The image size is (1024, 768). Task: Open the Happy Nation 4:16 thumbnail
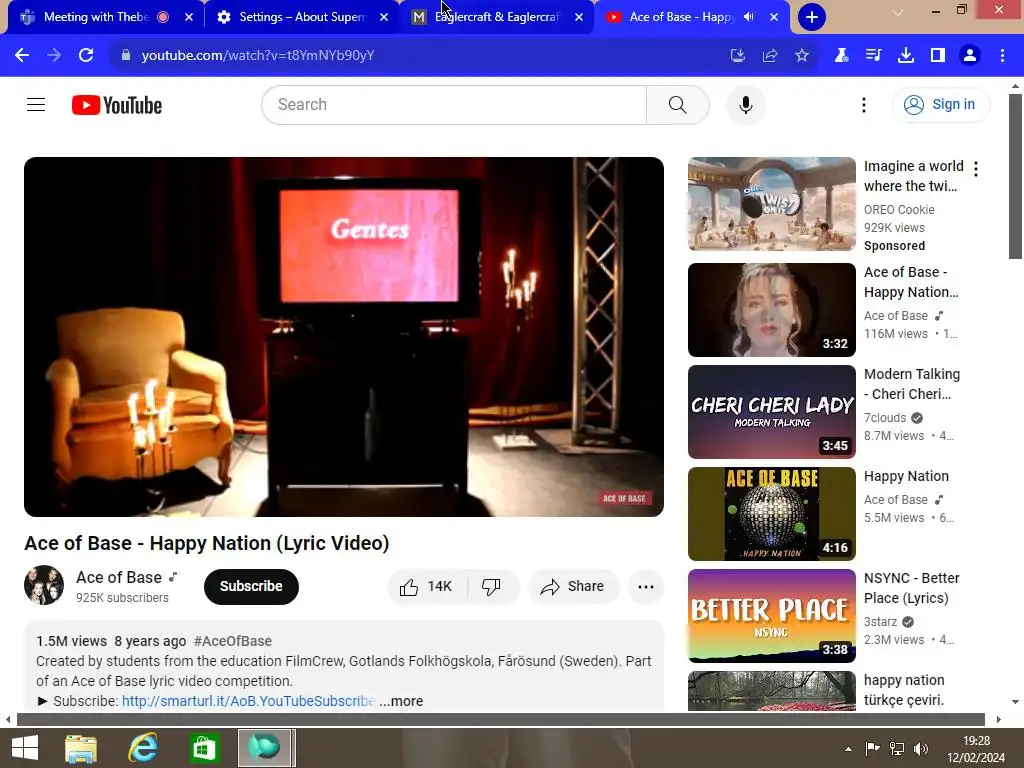(x=771, y=513)
